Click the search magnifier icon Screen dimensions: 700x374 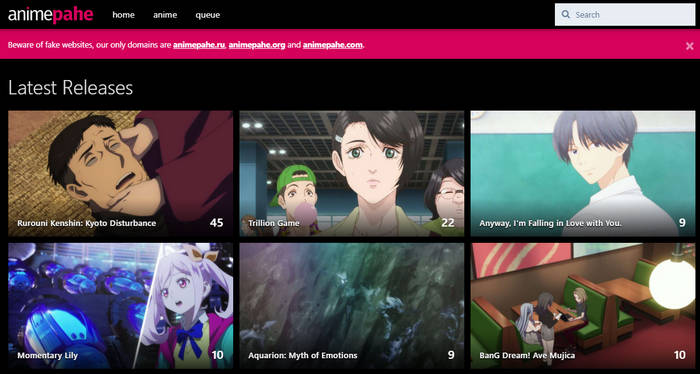566,15
